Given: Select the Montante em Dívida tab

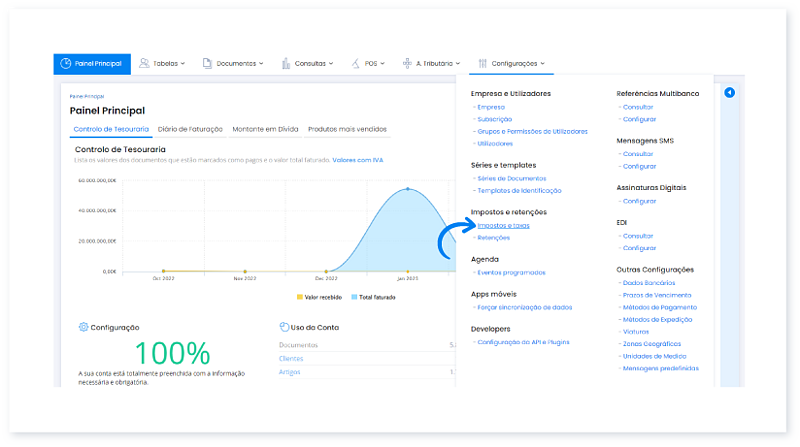Looking at the screenshot, I should (x=265, y=129).
